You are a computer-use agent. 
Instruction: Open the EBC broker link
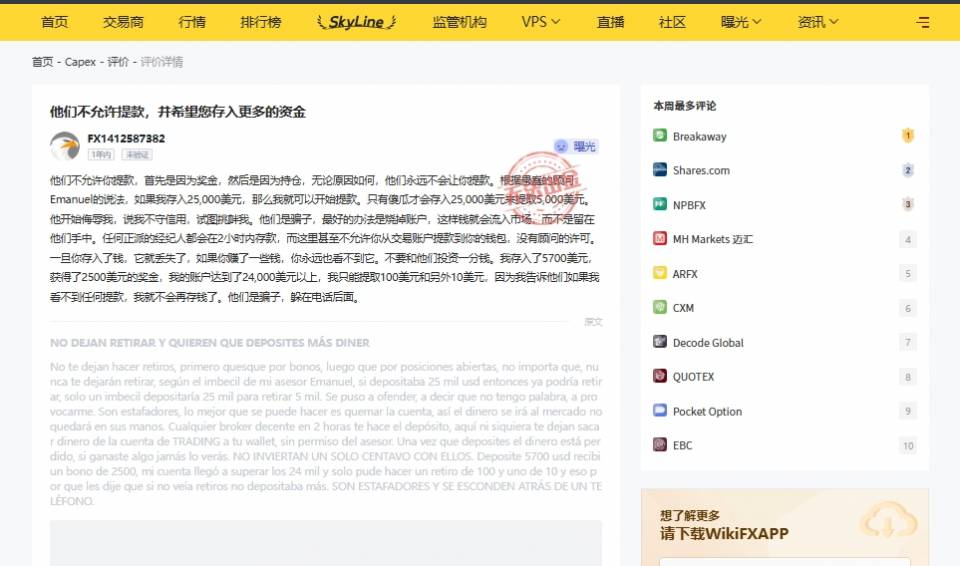tap(683, 445)
